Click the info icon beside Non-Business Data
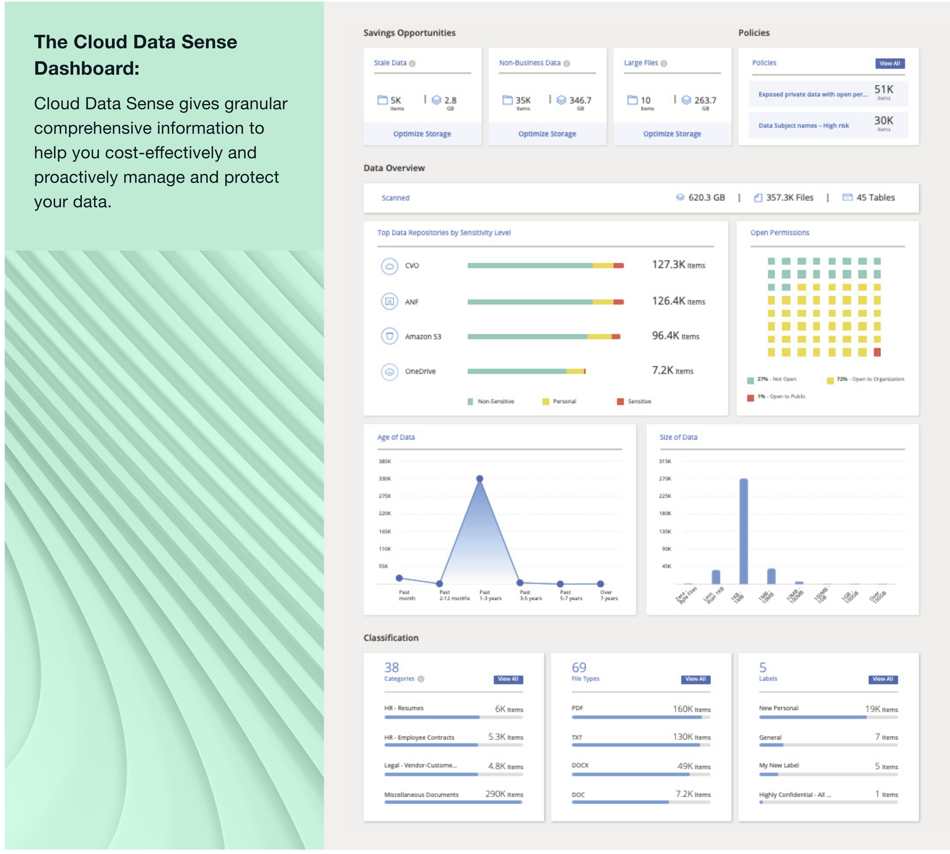 (566, 64)
